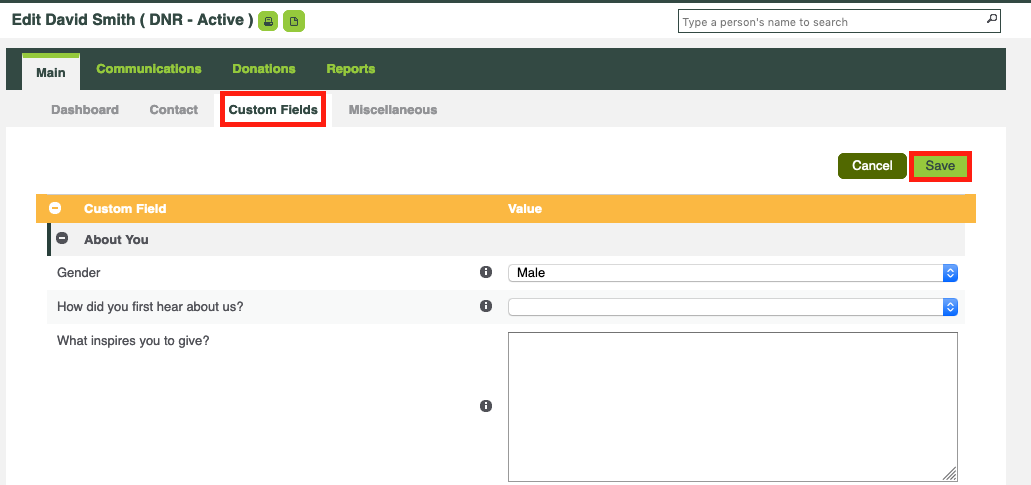Focus the person name search field
The image size is (1031, 485).
click(839, 21)
